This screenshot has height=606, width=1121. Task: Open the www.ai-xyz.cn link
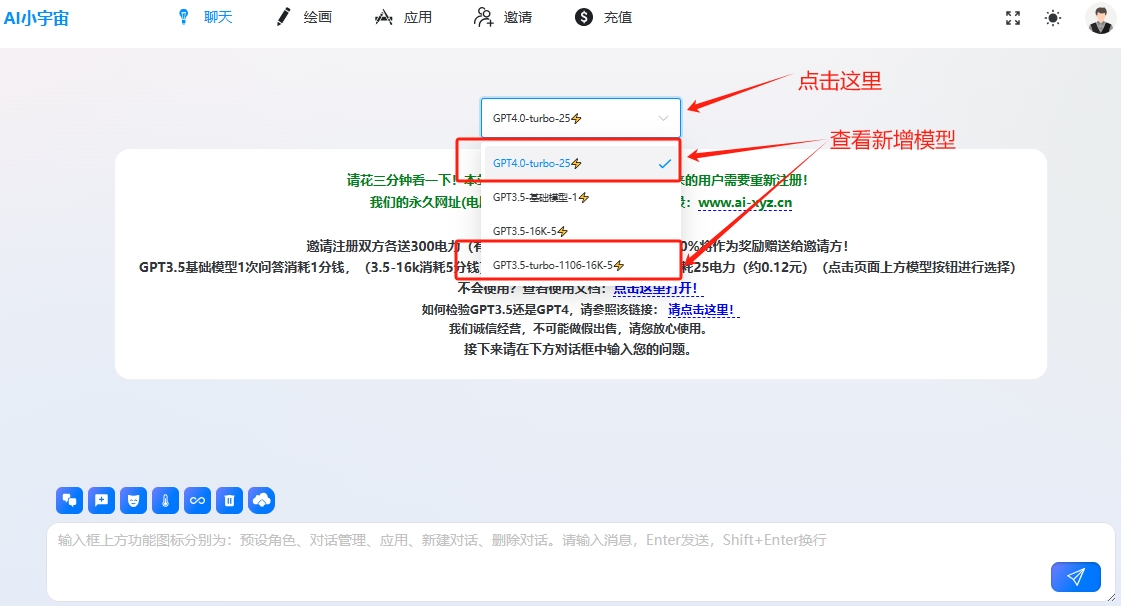pyautogui.click(x=745, y=203)
